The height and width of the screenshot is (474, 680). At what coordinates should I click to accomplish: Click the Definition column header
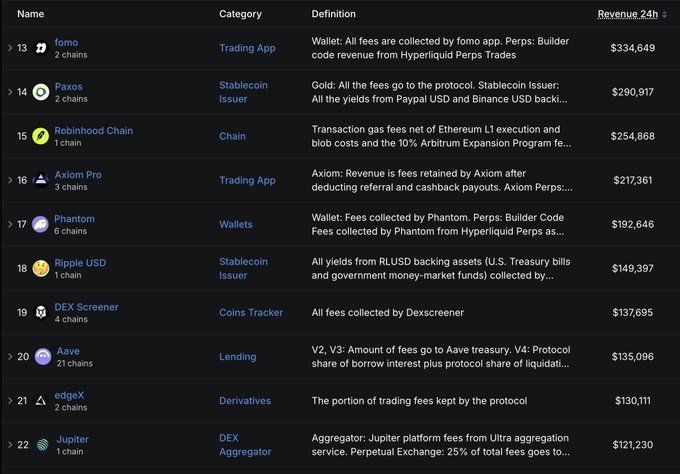[333, 14]
